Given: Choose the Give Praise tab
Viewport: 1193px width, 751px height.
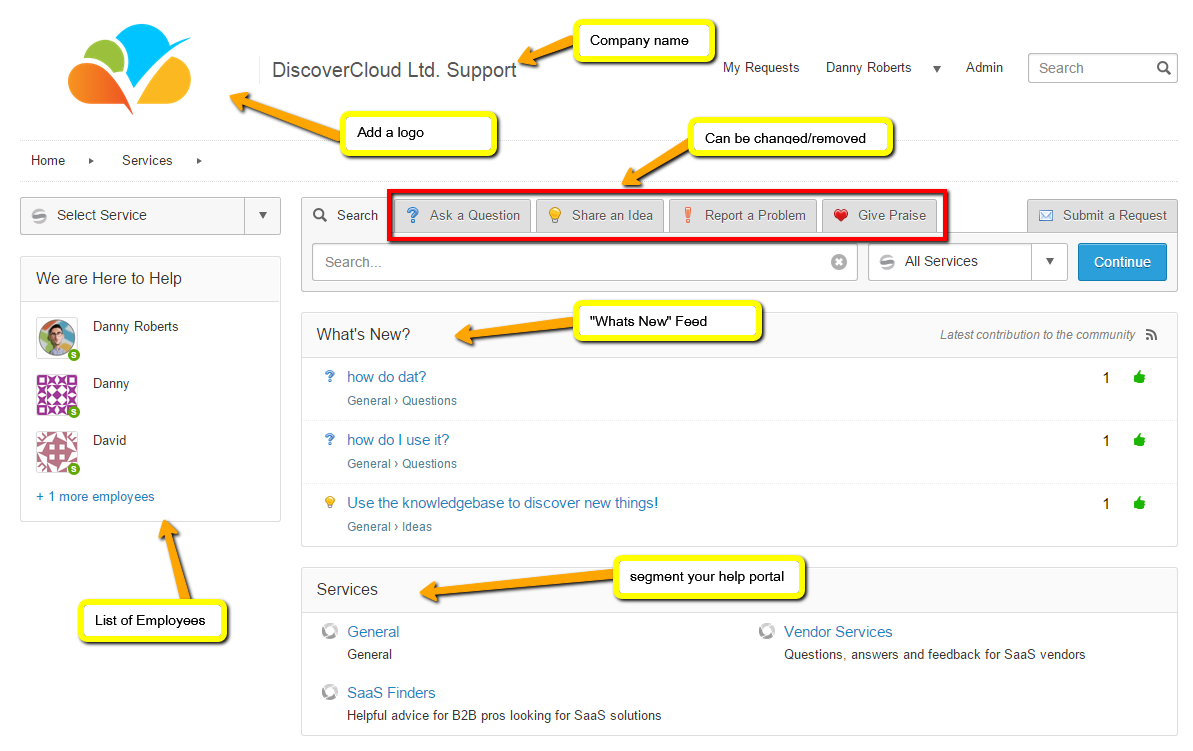Looking at the screenshot, I should (879, 215).
